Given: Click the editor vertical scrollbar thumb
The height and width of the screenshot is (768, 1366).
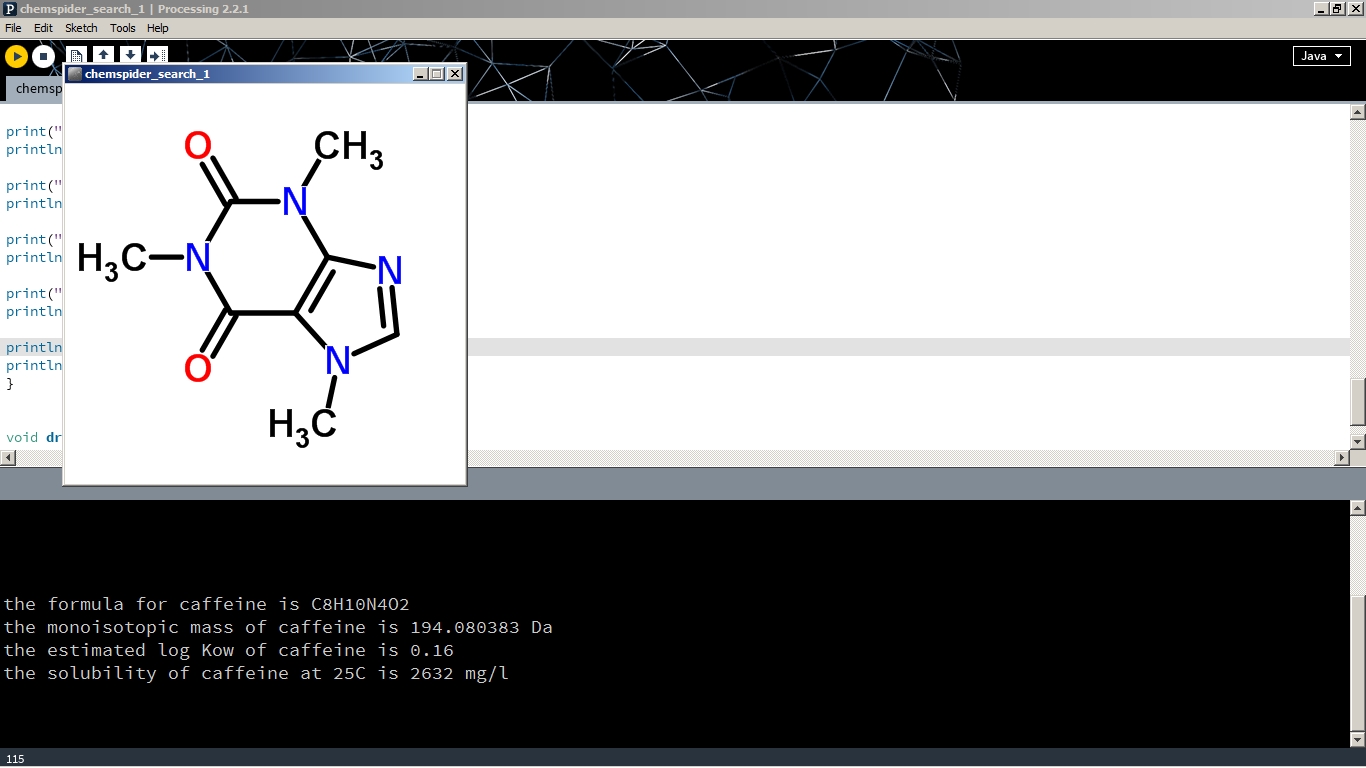Looking at the screenshot, I should pos(1357,402).
